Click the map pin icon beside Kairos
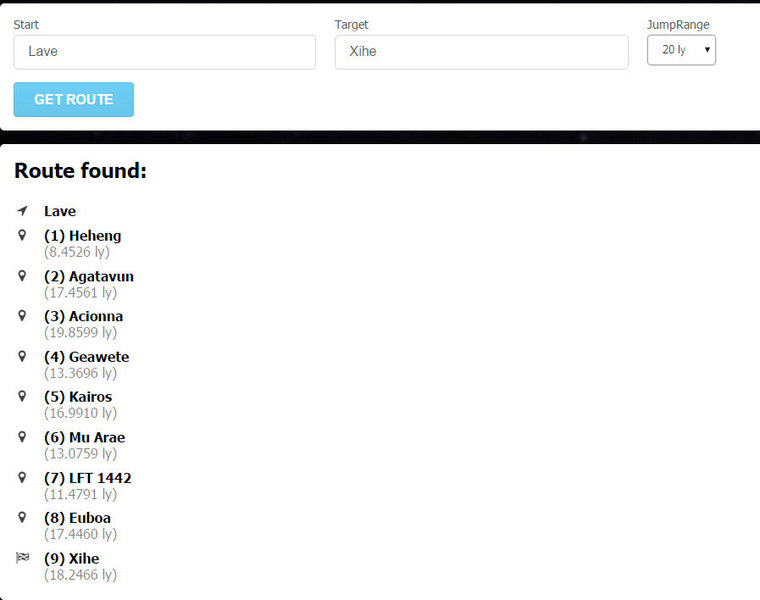The width and height of the screenshot is (760, 600). click(22, 396)
